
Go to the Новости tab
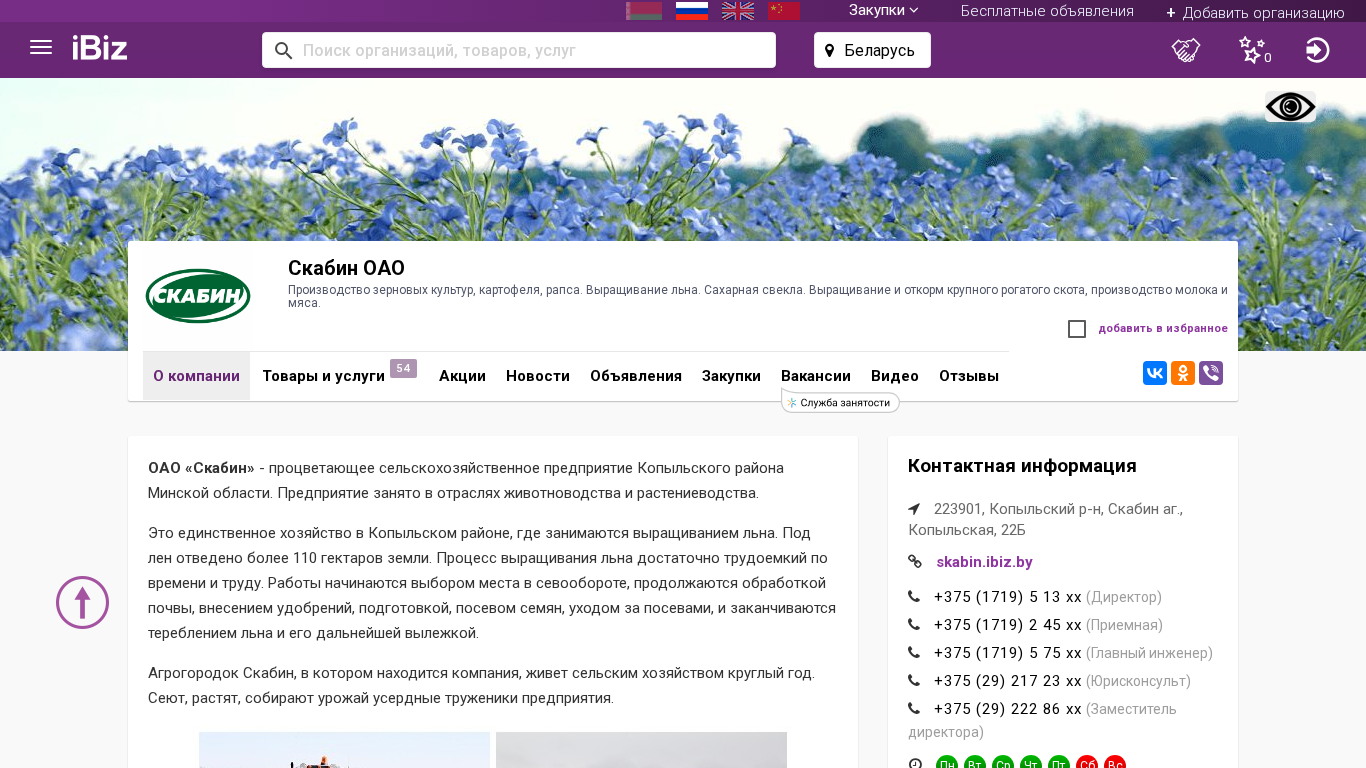(x=538, y=376)
